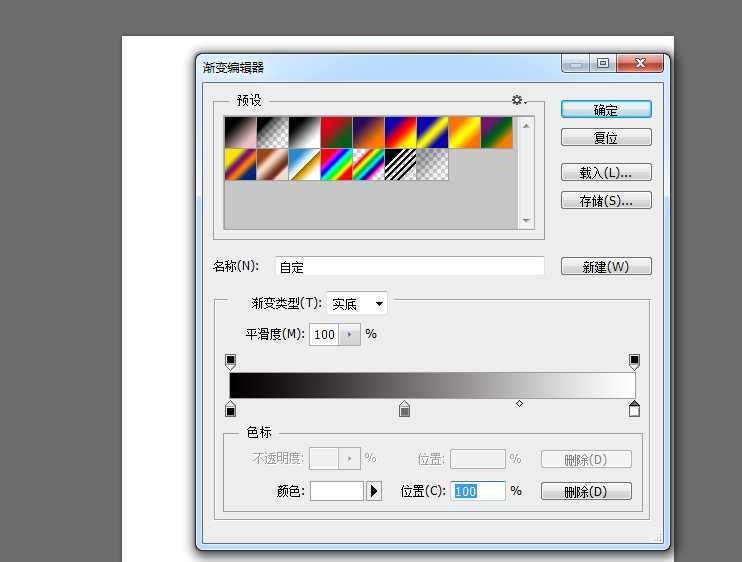The width and height of the screenshot is (742, 562).
Task: Select the black-to-pink foreground gradient preset
Action: coord(240,132)
